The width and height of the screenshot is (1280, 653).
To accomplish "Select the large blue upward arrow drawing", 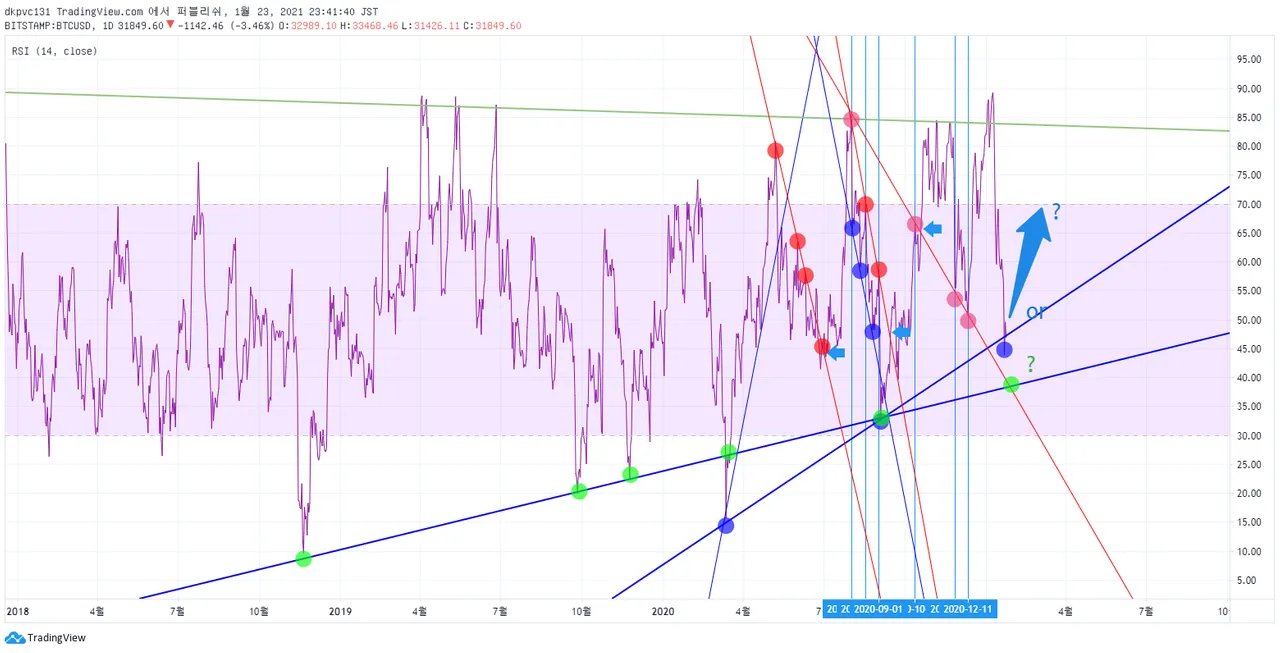I will [x=1030, y=260].
